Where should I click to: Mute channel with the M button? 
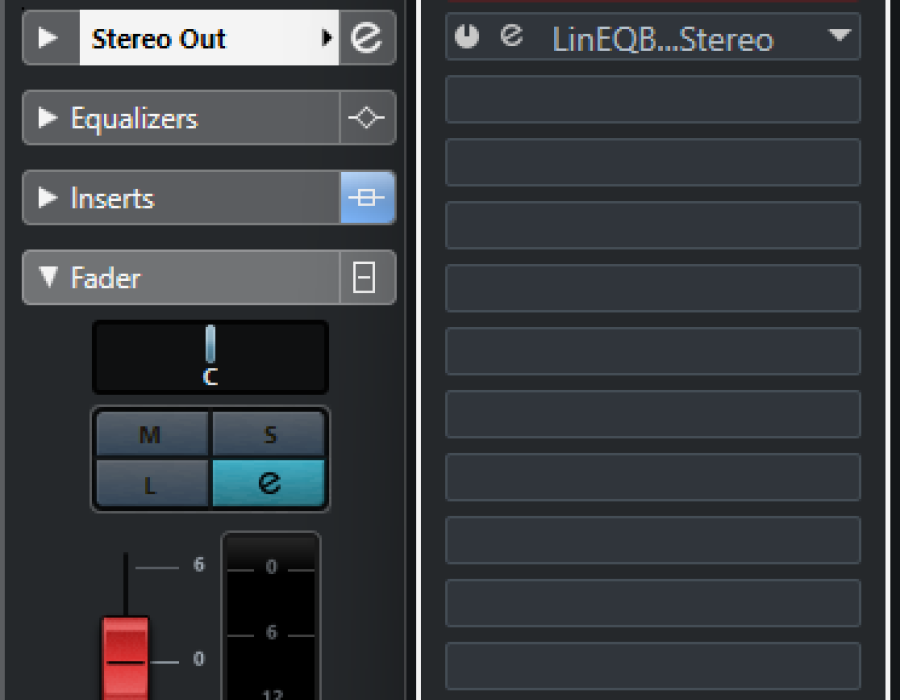click(x=152, y=434)
